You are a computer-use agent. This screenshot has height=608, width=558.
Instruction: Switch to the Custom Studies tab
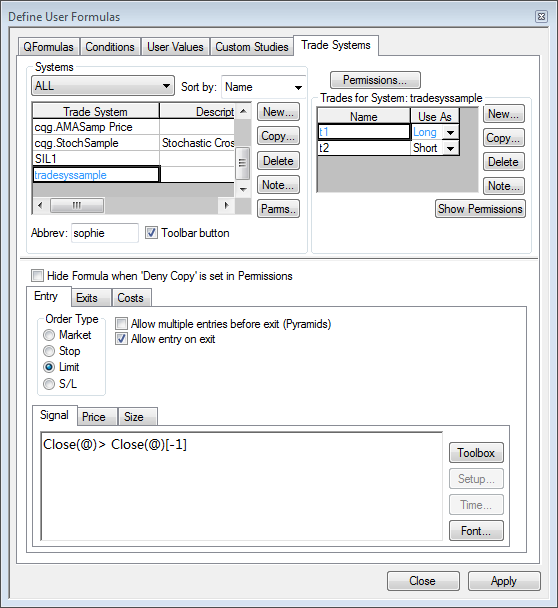point(252,47)
